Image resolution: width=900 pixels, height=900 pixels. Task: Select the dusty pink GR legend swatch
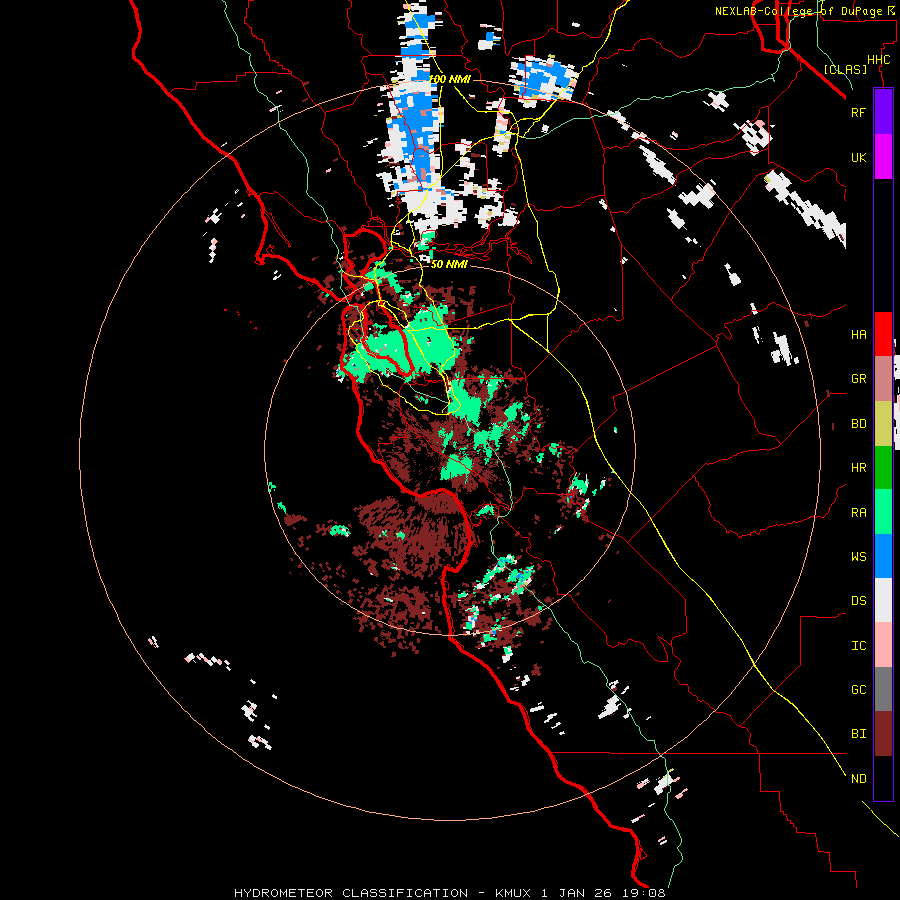click(x=883, y=379)
